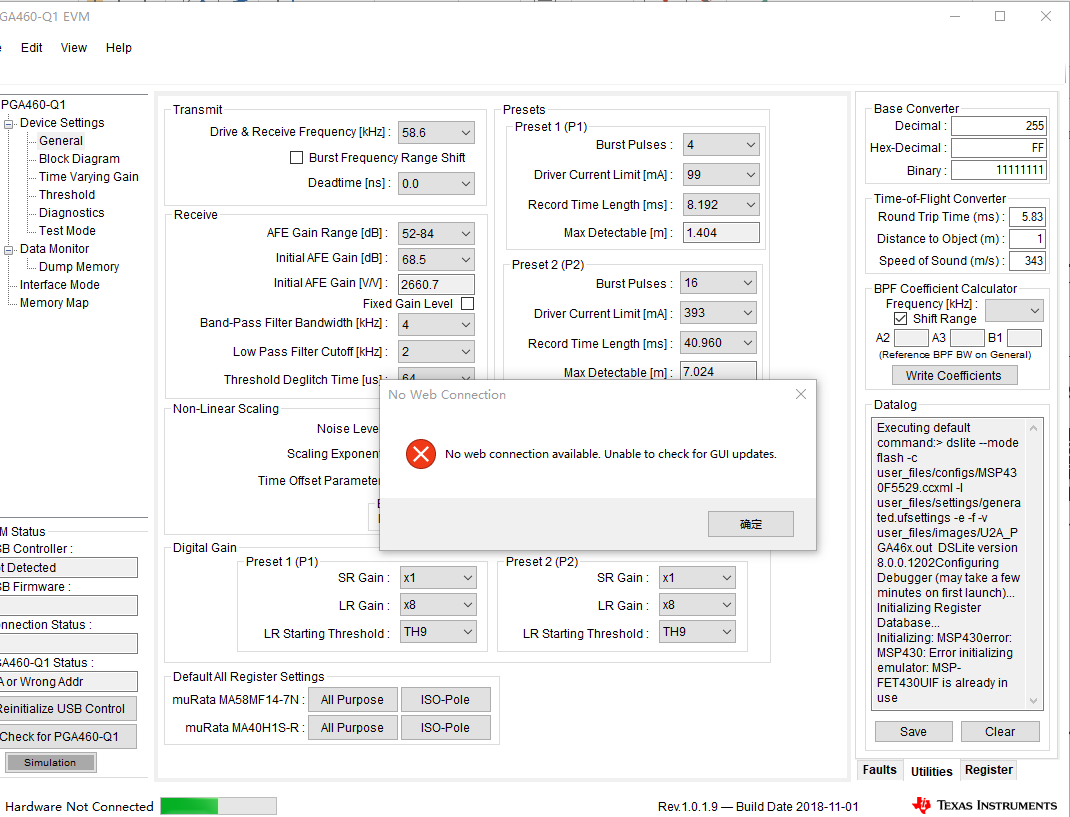Click the Round Trip Time field
The height and width of the screenshot is (817, 1070).
tap(1027, 217)
